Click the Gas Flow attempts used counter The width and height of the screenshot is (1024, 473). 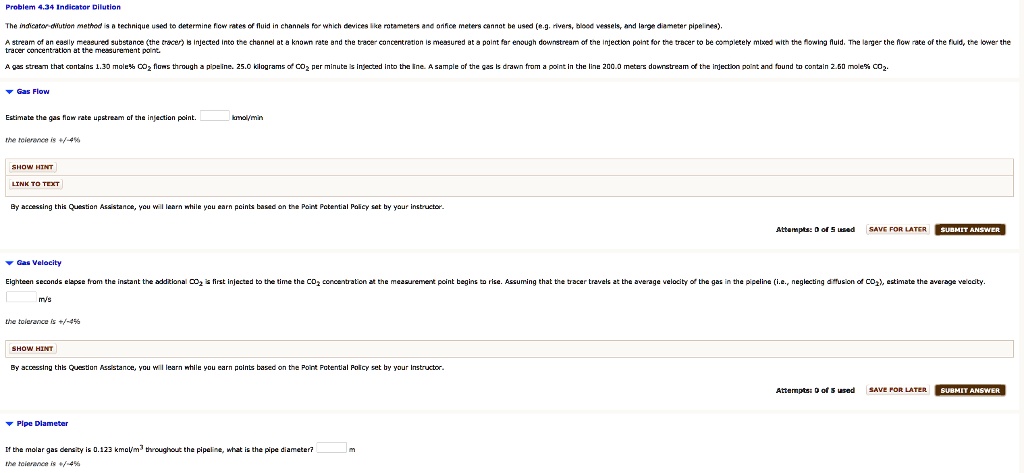(x=815, y=230)
